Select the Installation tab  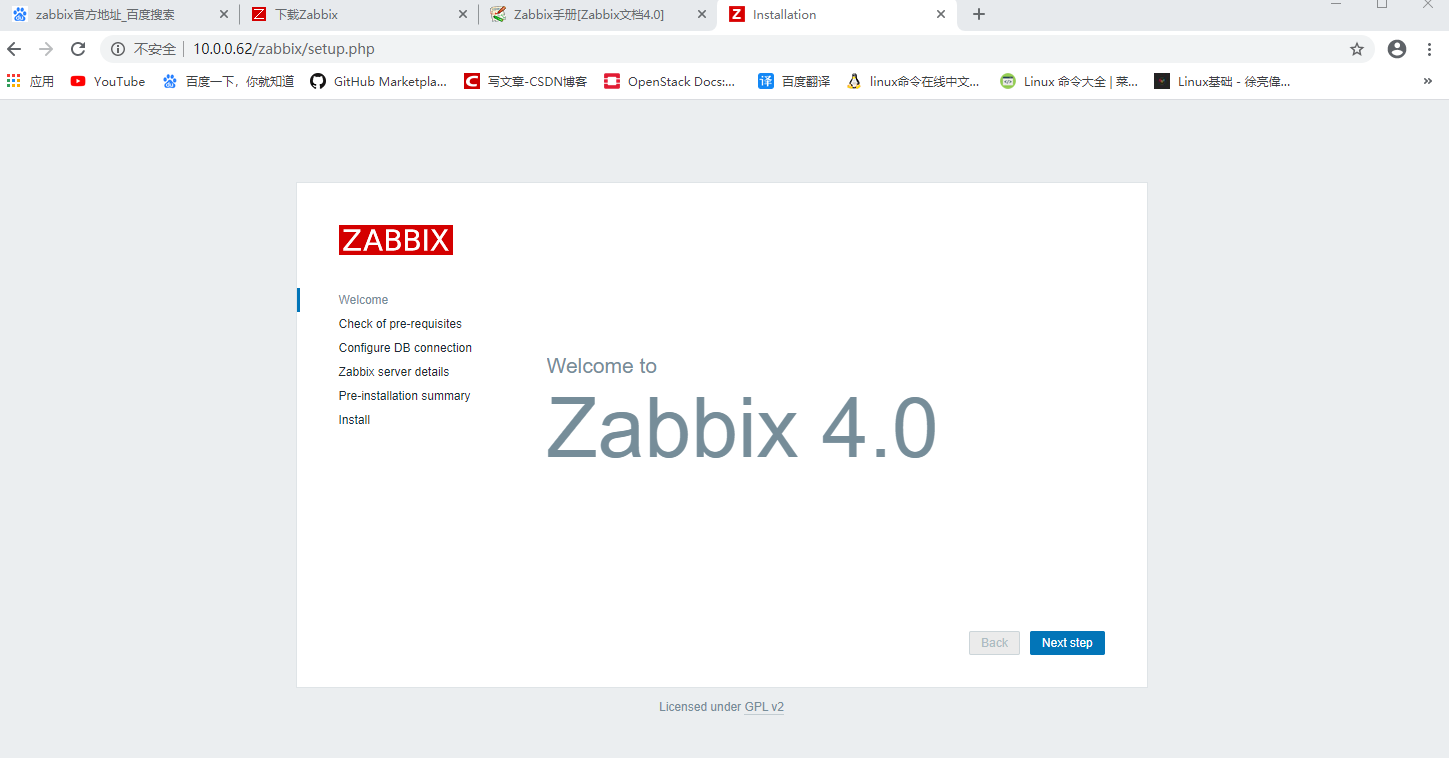(x=836, y=15)
